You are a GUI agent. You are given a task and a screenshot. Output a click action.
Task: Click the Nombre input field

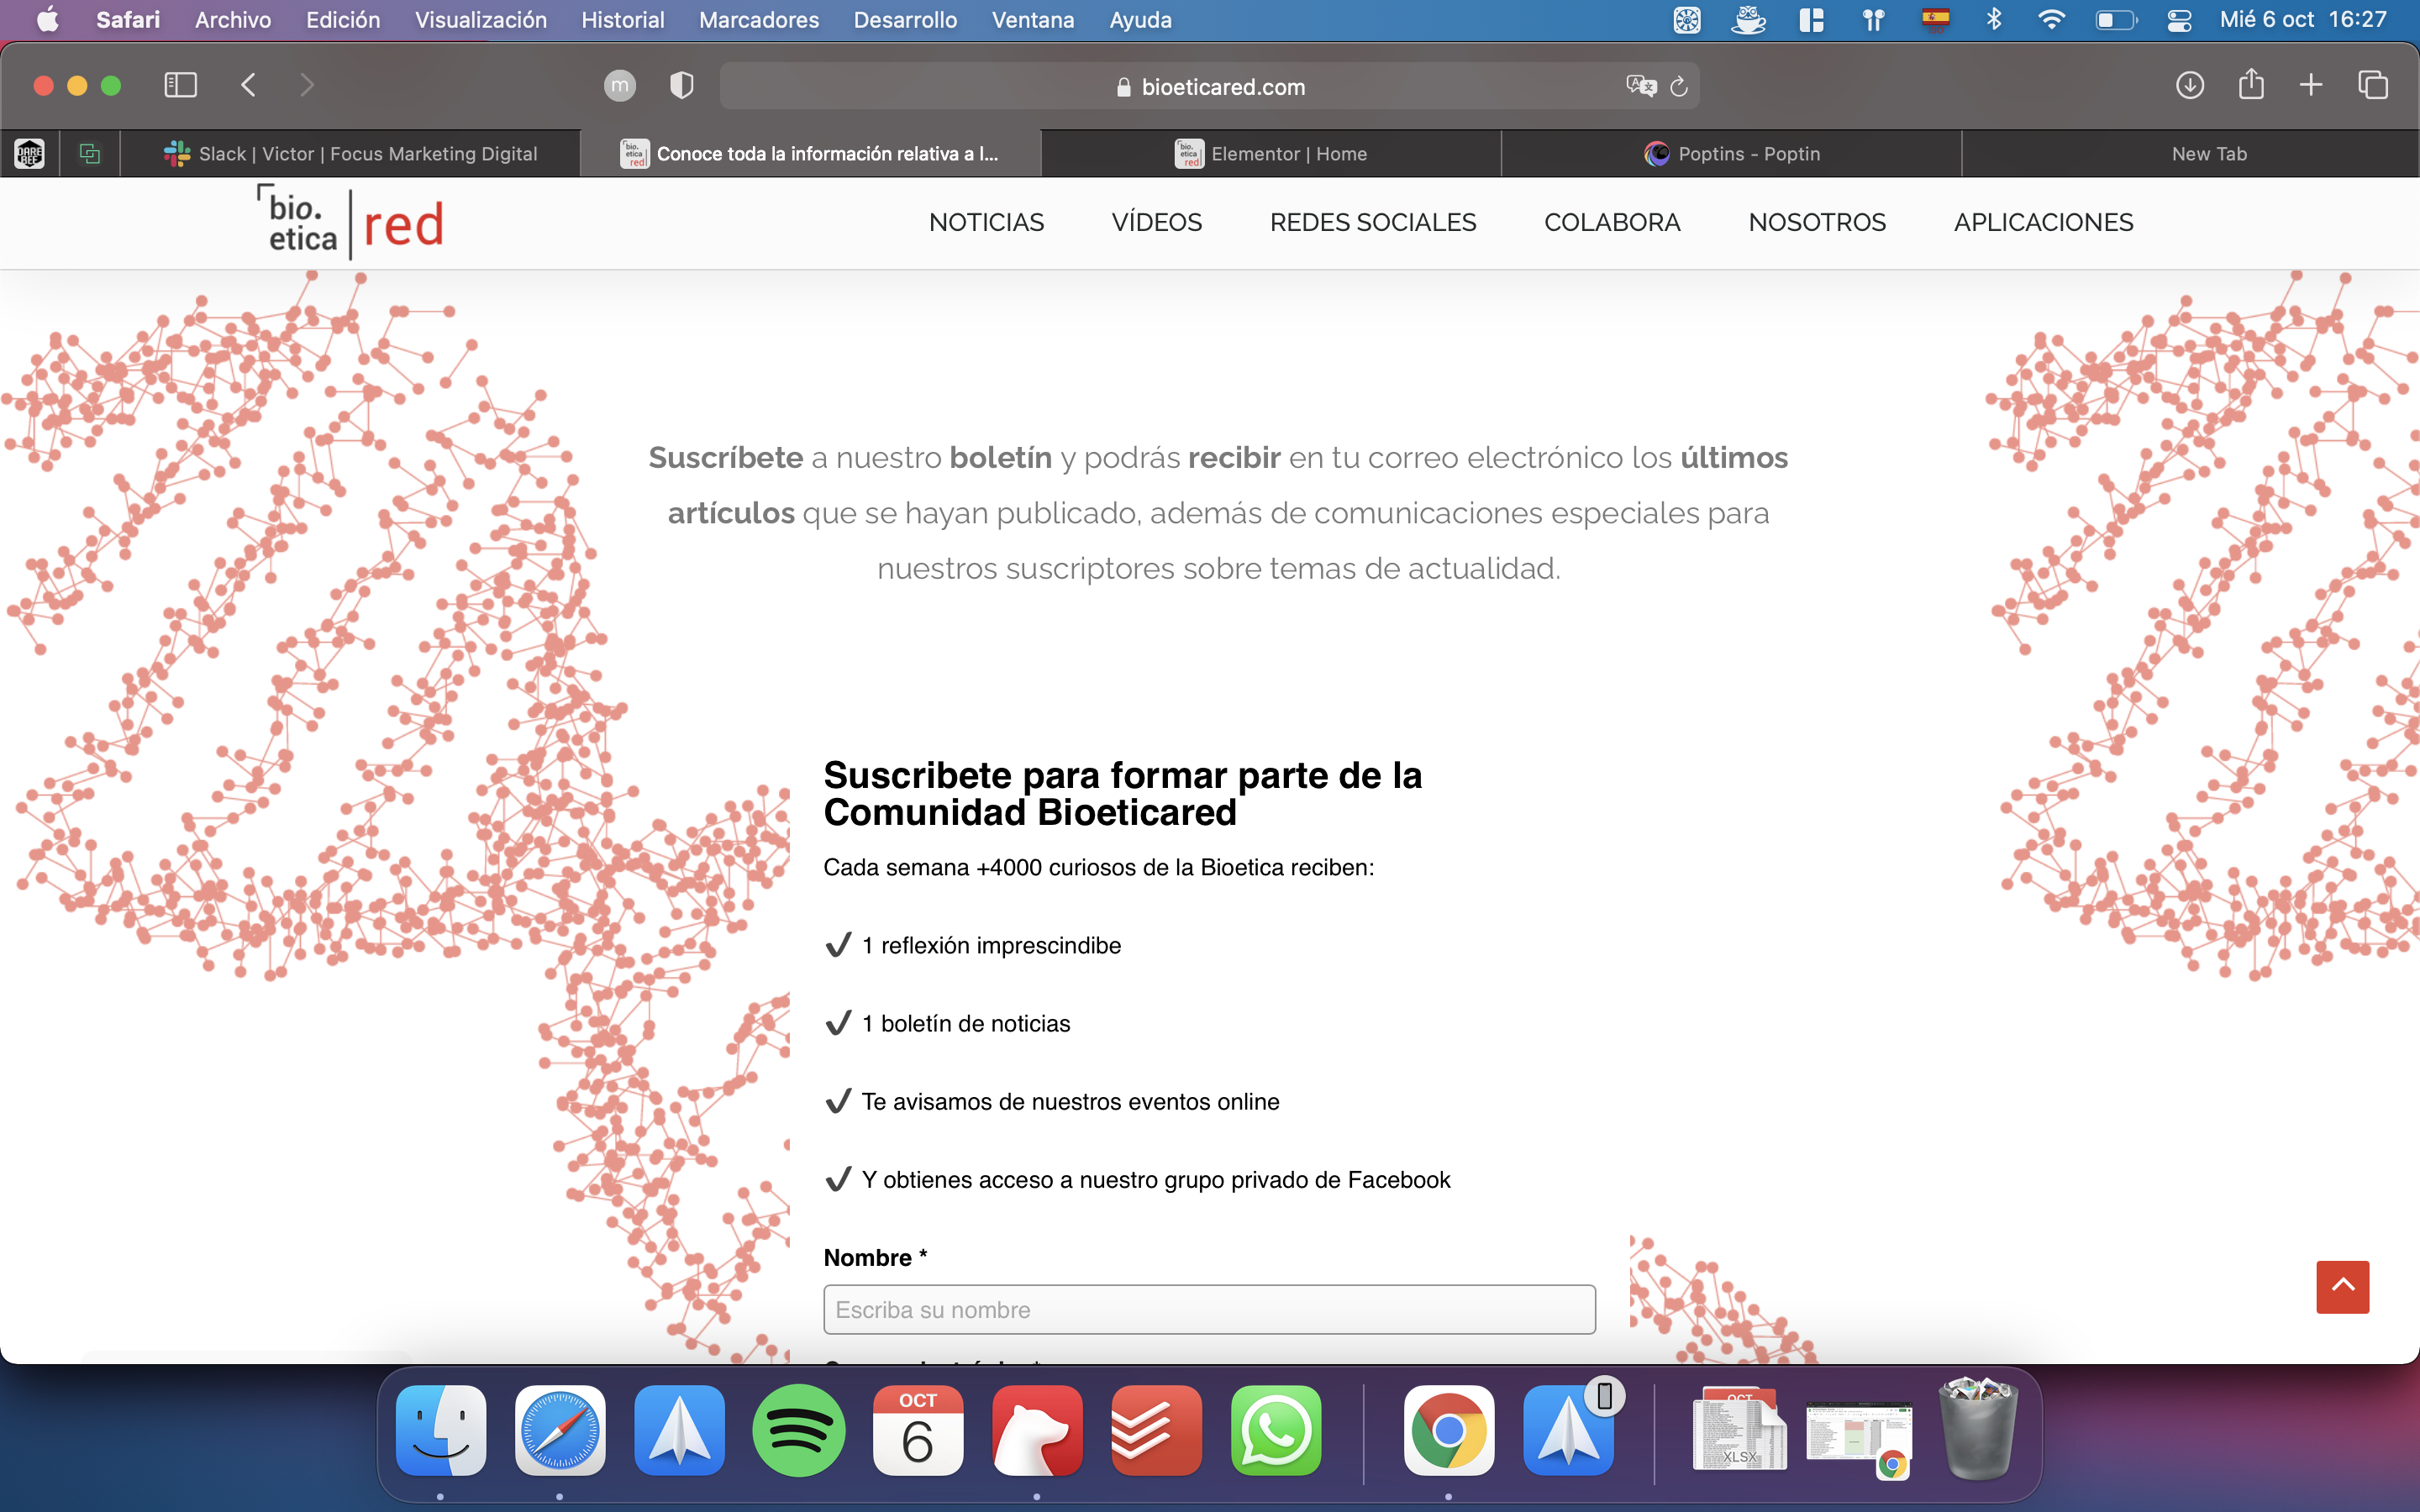point(1208,1309)
